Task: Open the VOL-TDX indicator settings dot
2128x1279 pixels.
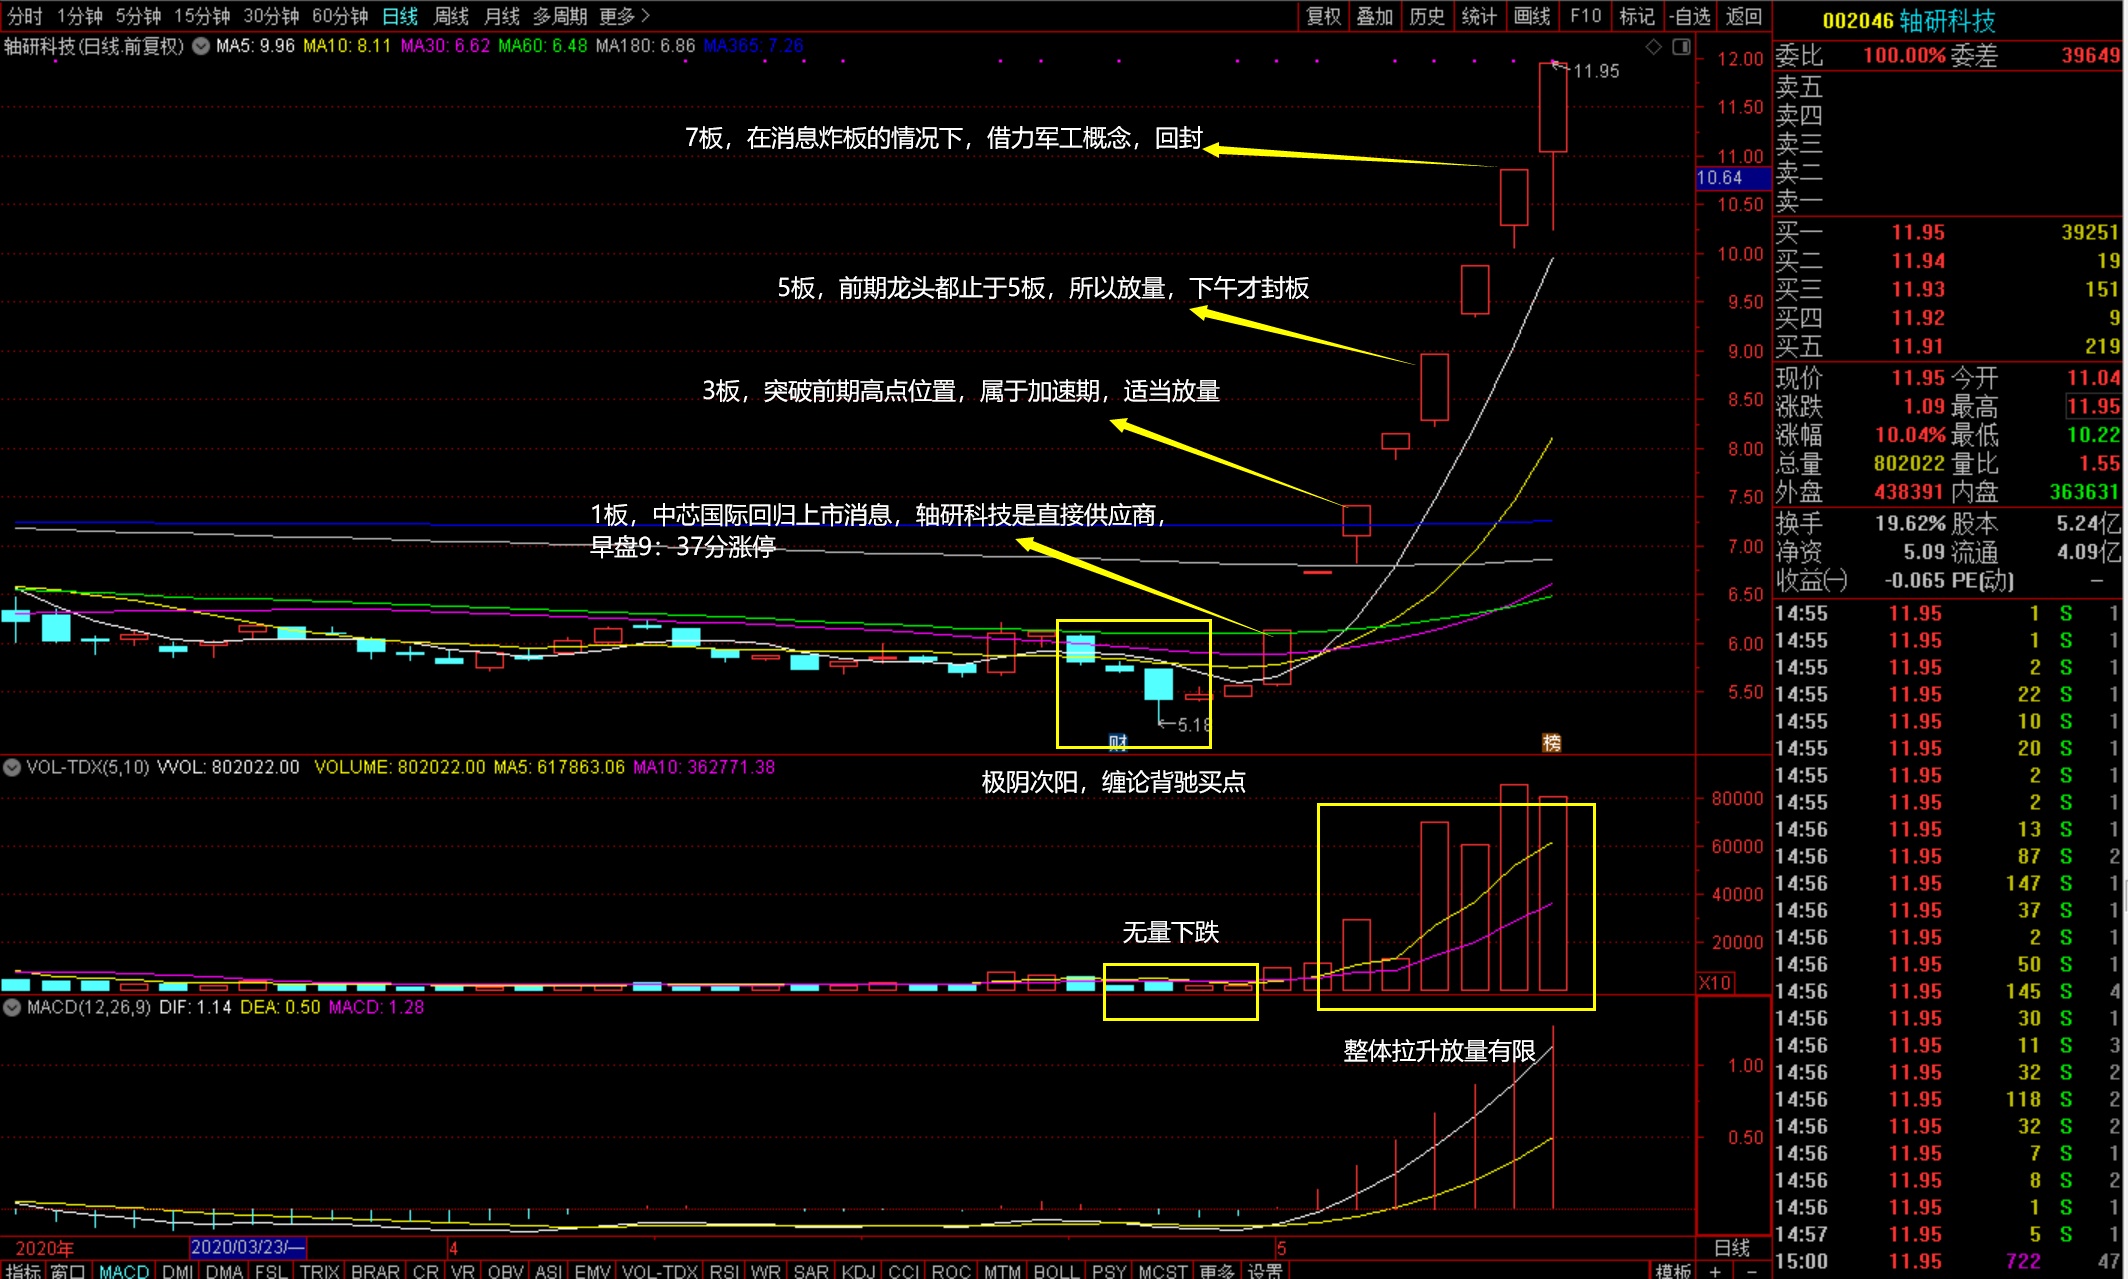Action: click(x=12, y=767)
